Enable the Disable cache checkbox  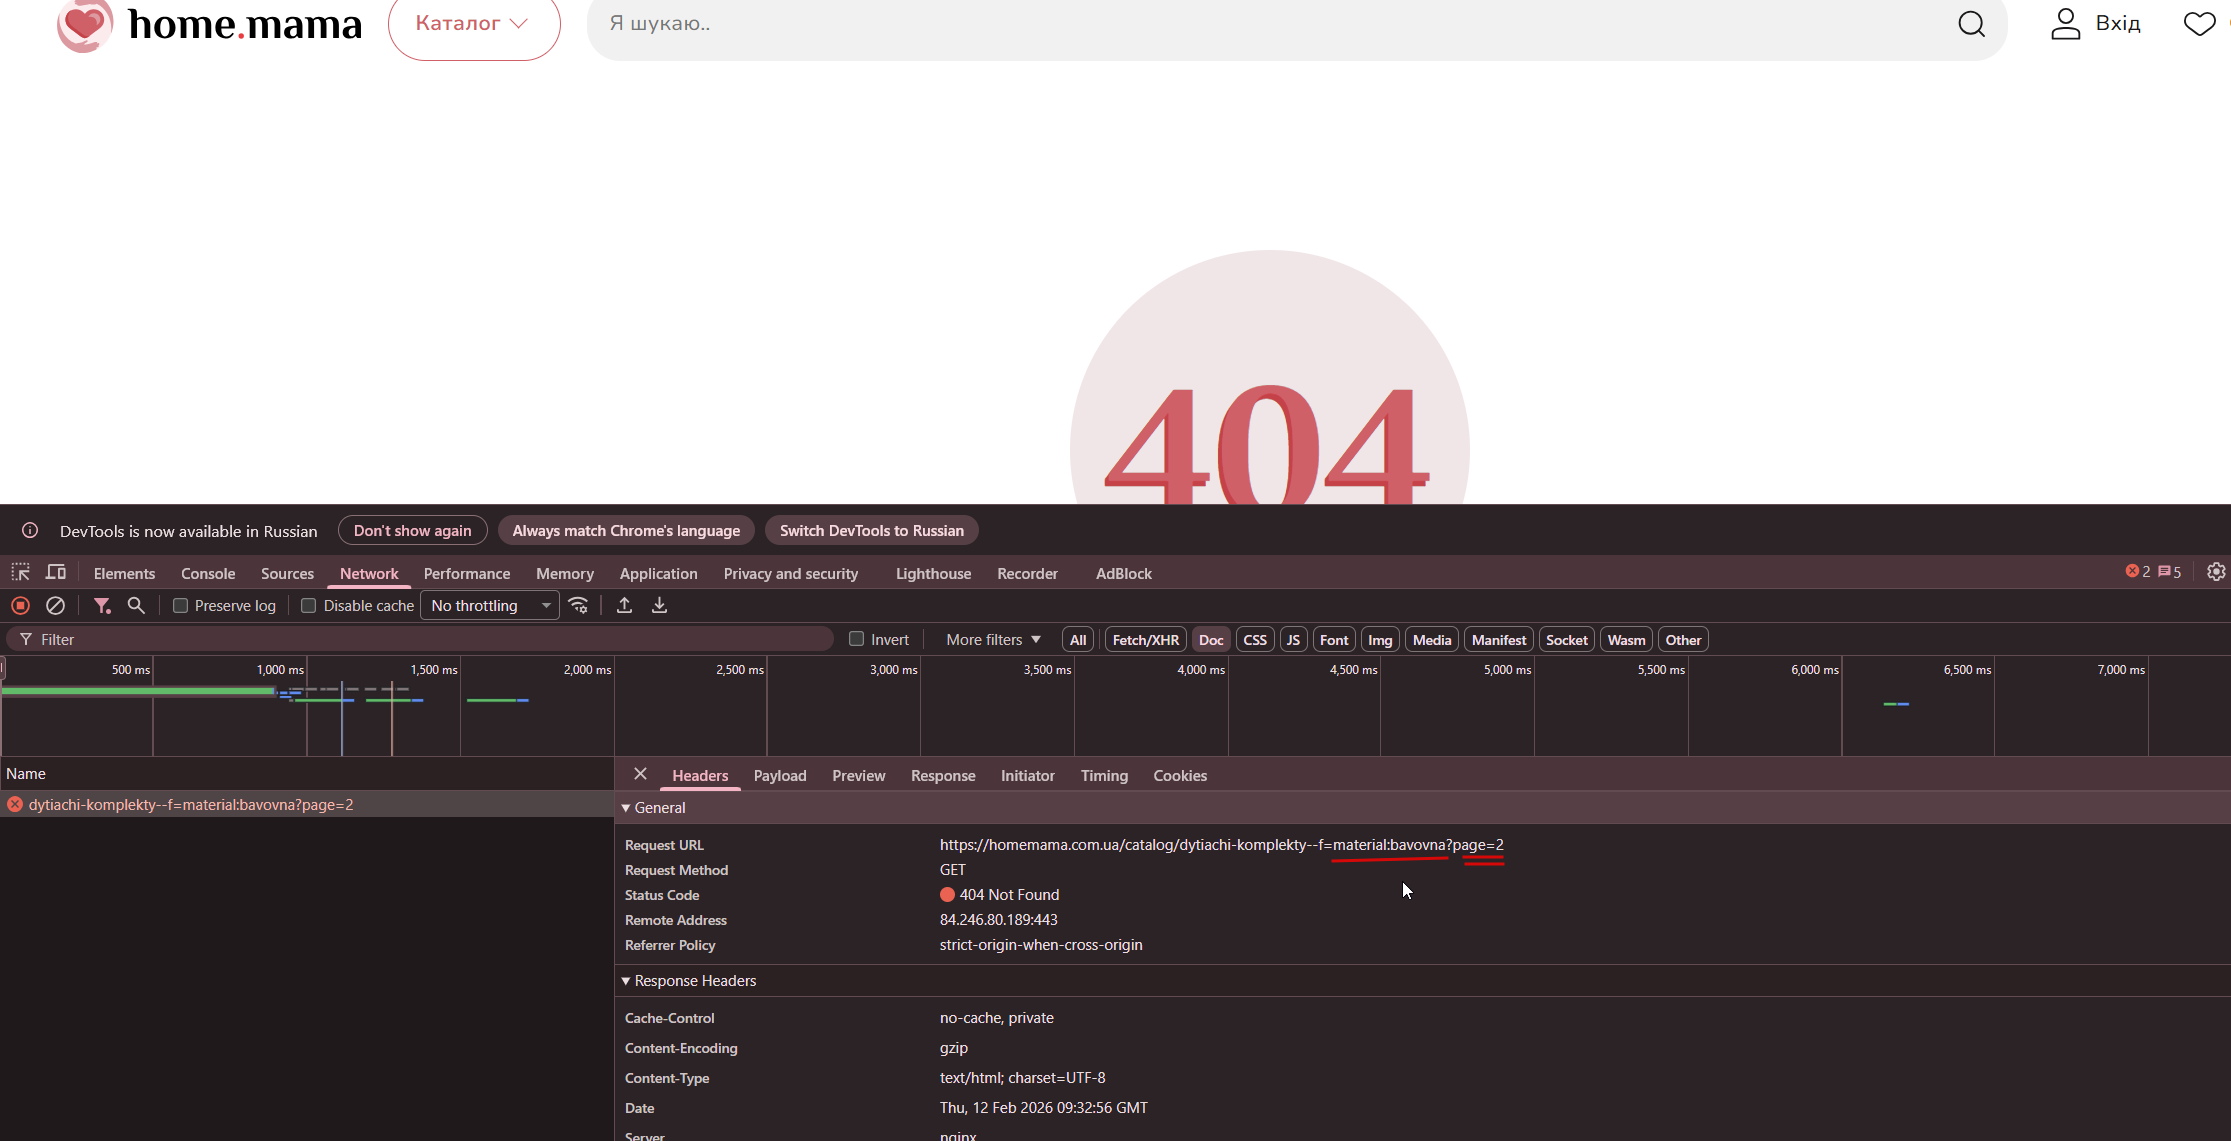click(309, 605)
